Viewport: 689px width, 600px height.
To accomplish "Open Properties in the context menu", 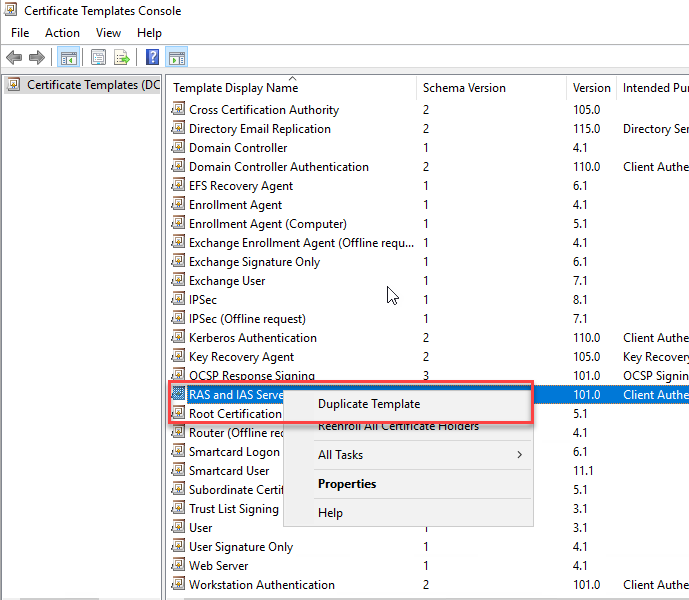I will pos(346,484).
